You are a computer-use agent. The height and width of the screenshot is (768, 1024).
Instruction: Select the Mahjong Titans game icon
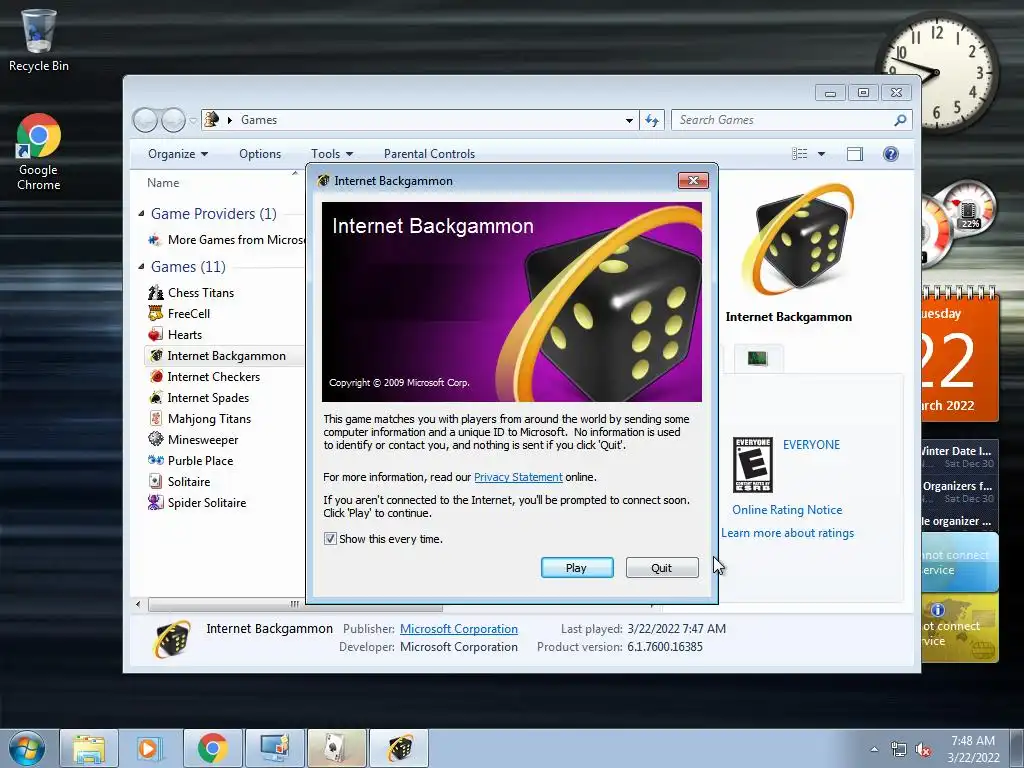click(155, 418)
